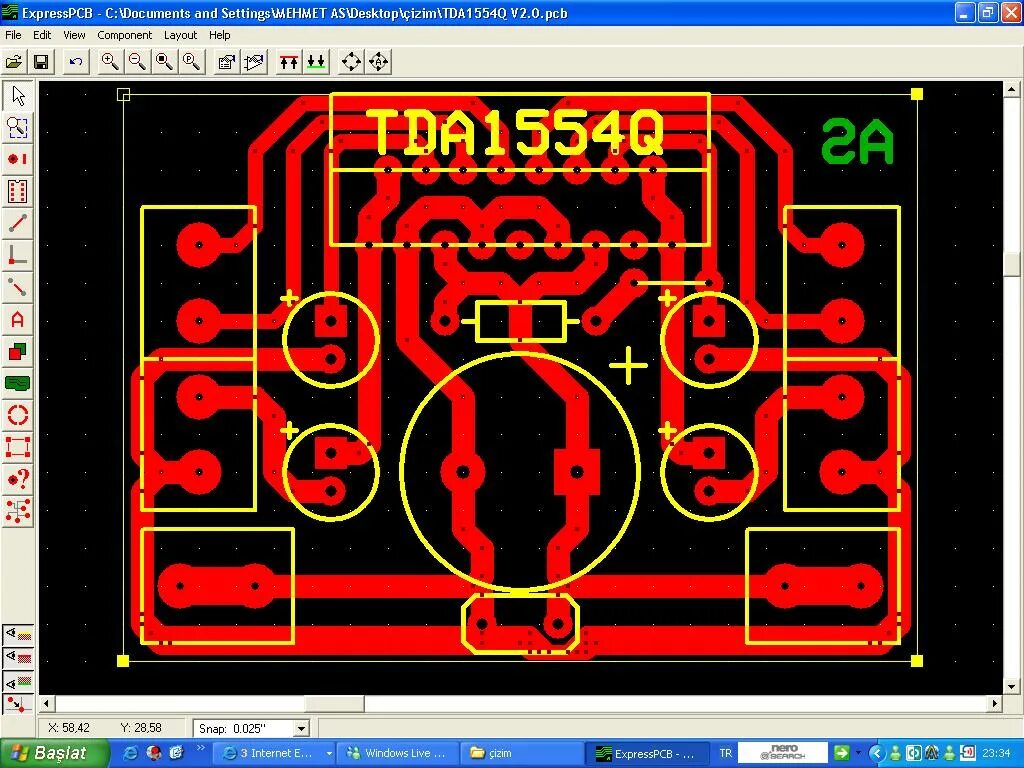This screenshot has height=768, width=1024.
Task: Click the green 2A text on the board
Action: pyautogui.click(x=857, y=141)
